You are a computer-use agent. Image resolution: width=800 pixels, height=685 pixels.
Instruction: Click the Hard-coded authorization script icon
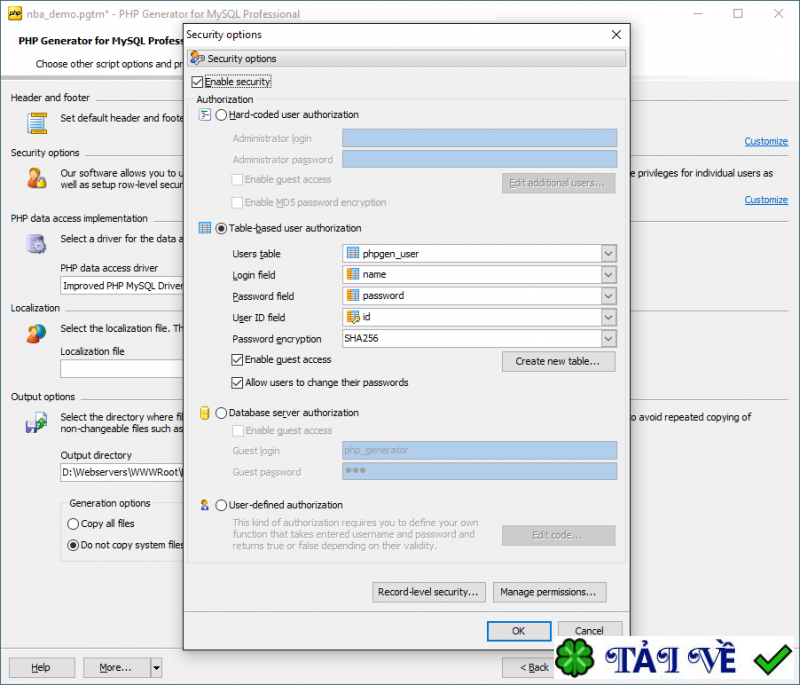pos(205,115)
